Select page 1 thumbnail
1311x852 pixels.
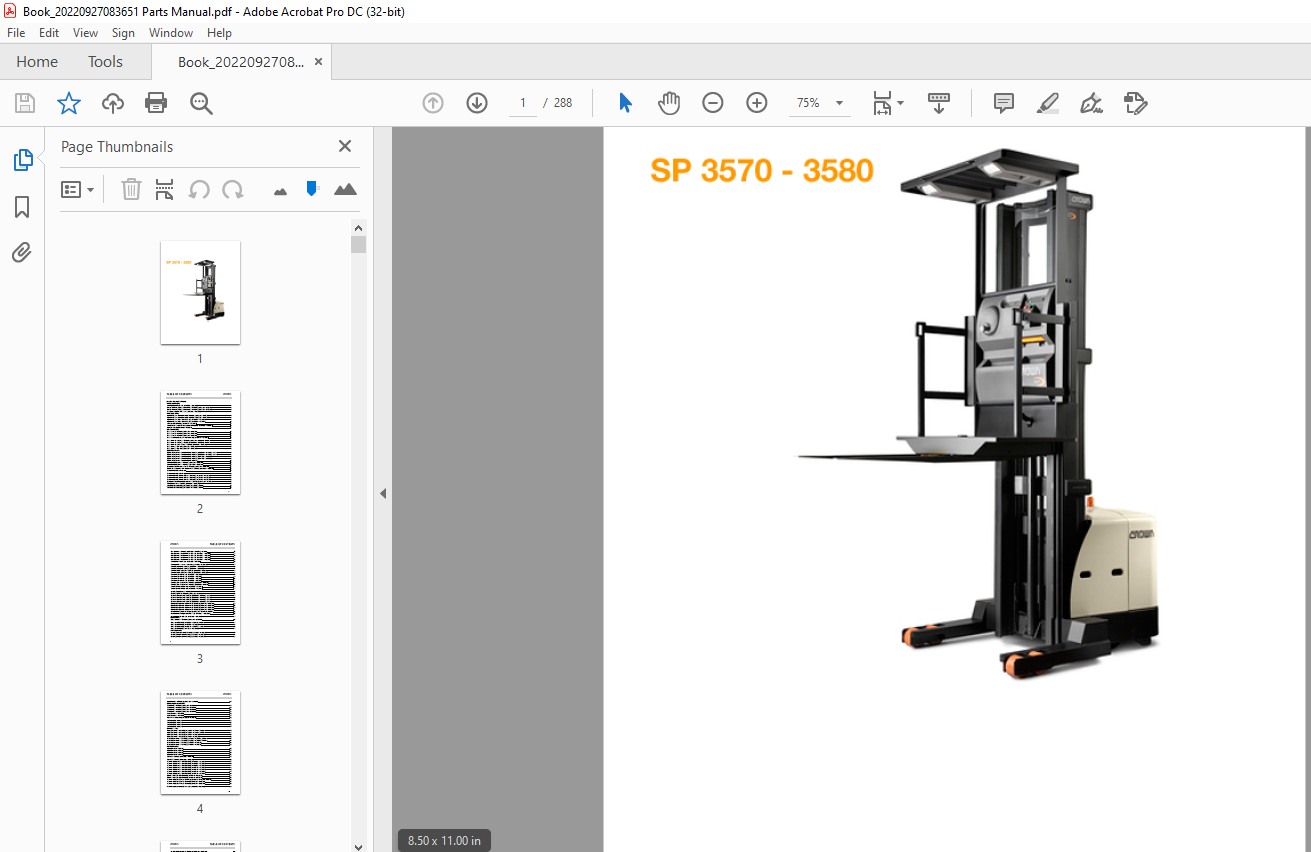click(x=200, y=292)
